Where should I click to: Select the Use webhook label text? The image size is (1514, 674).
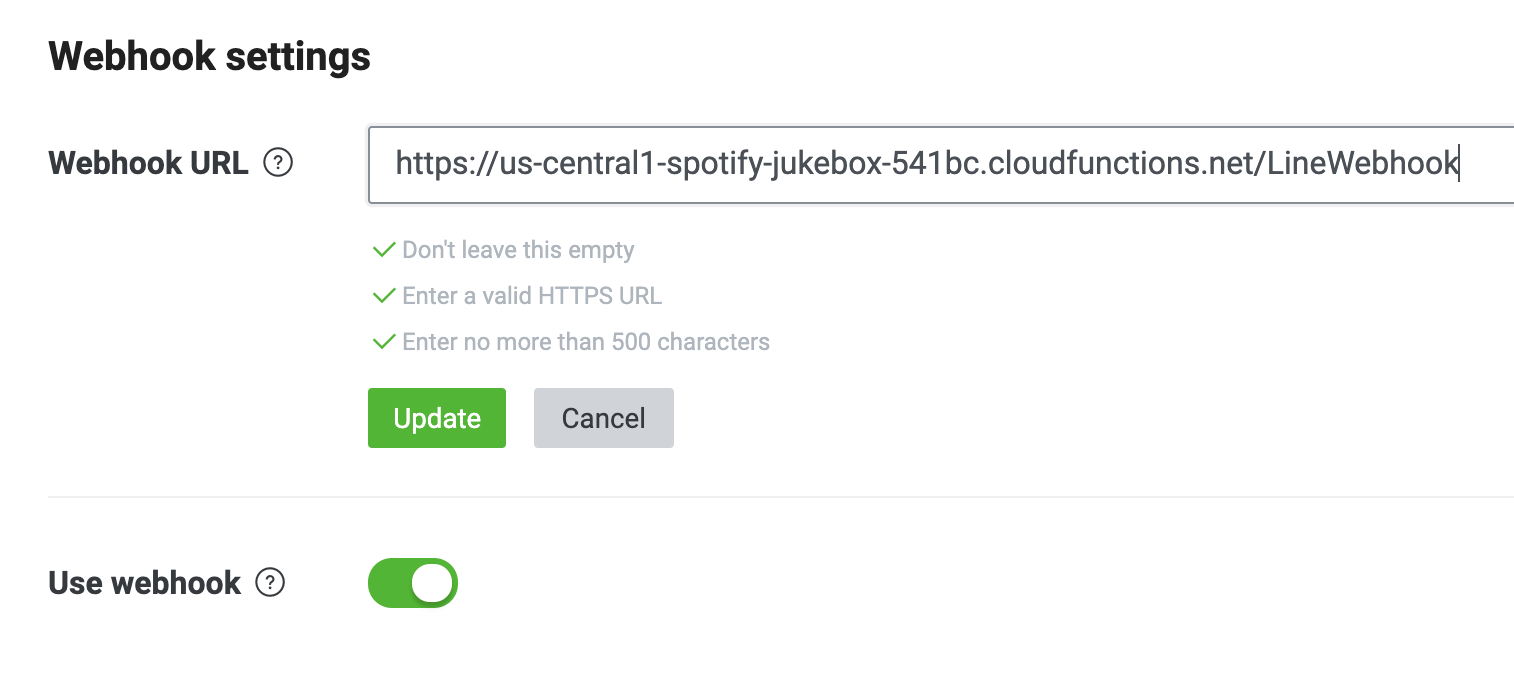[x=145, y=583]
